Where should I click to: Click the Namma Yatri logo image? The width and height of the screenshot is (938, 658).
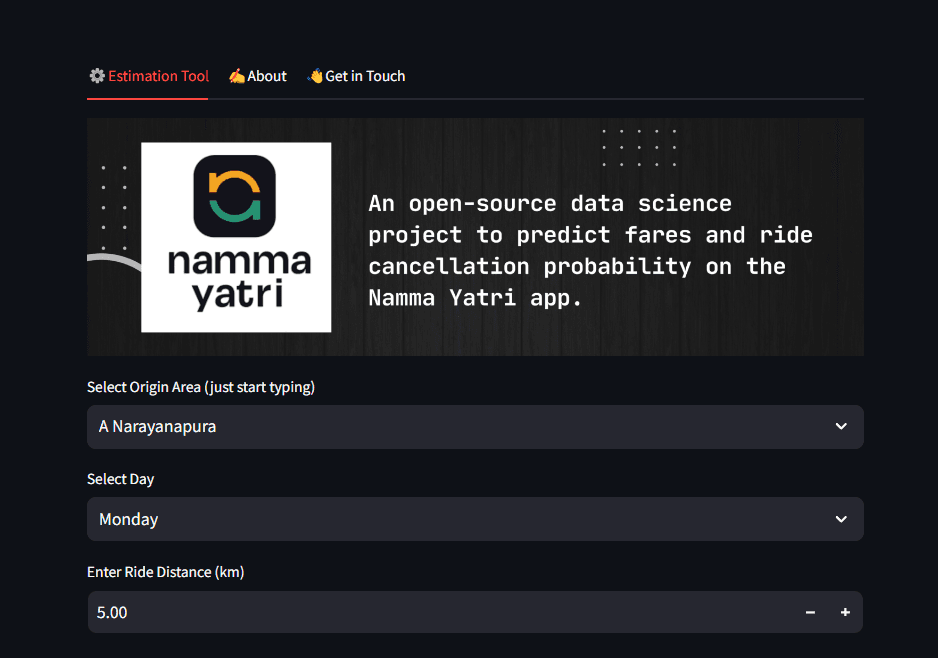pos(236,237)
